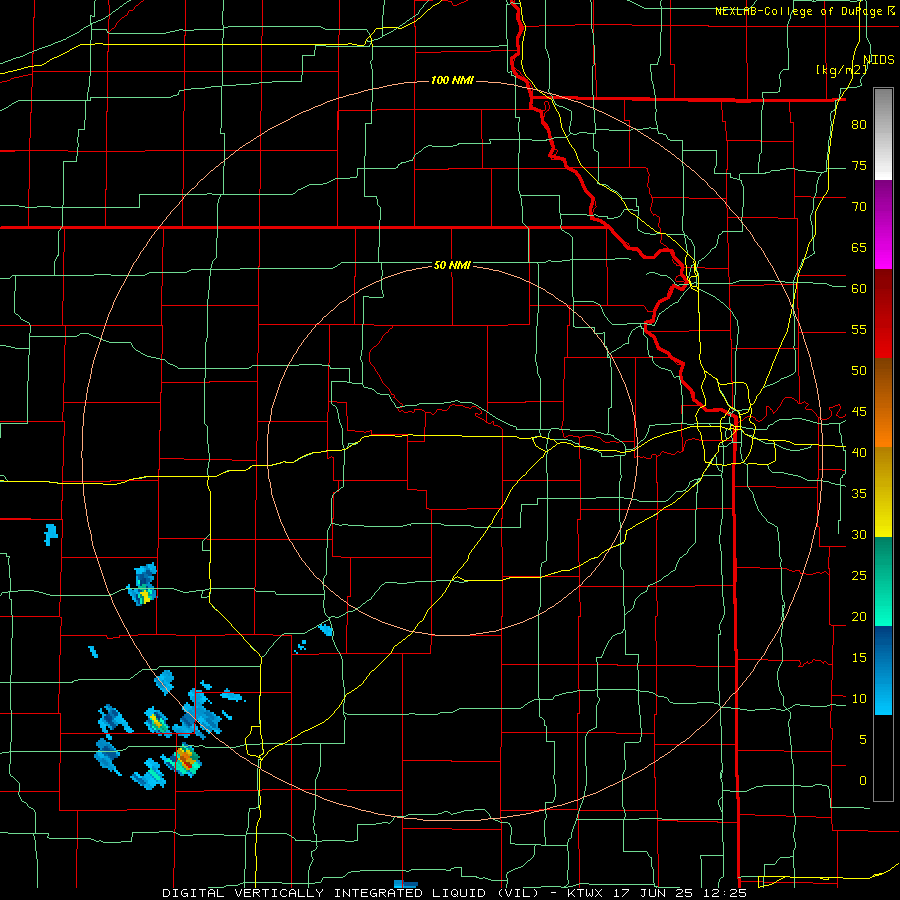Click the 20 value on the color scale
The height and width of the screenshot is (900, 900).
coord(859,617)
